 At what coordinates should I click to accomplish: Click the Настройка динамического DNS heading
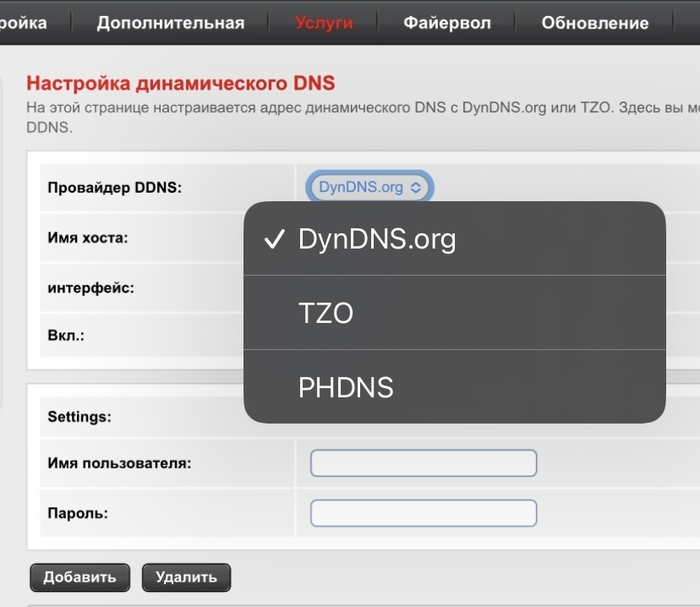click(x=180, y=83)
